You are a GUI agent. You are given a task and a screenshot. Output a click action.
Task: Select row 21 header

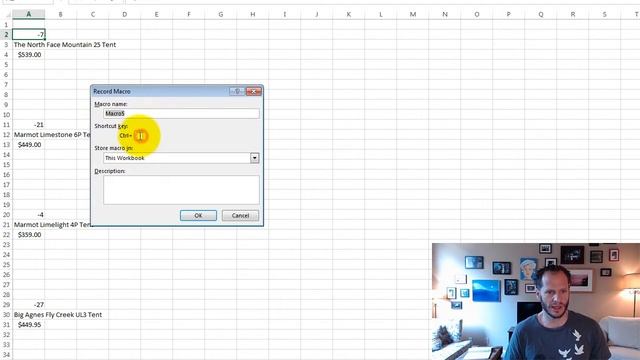(x=6, y=224)
